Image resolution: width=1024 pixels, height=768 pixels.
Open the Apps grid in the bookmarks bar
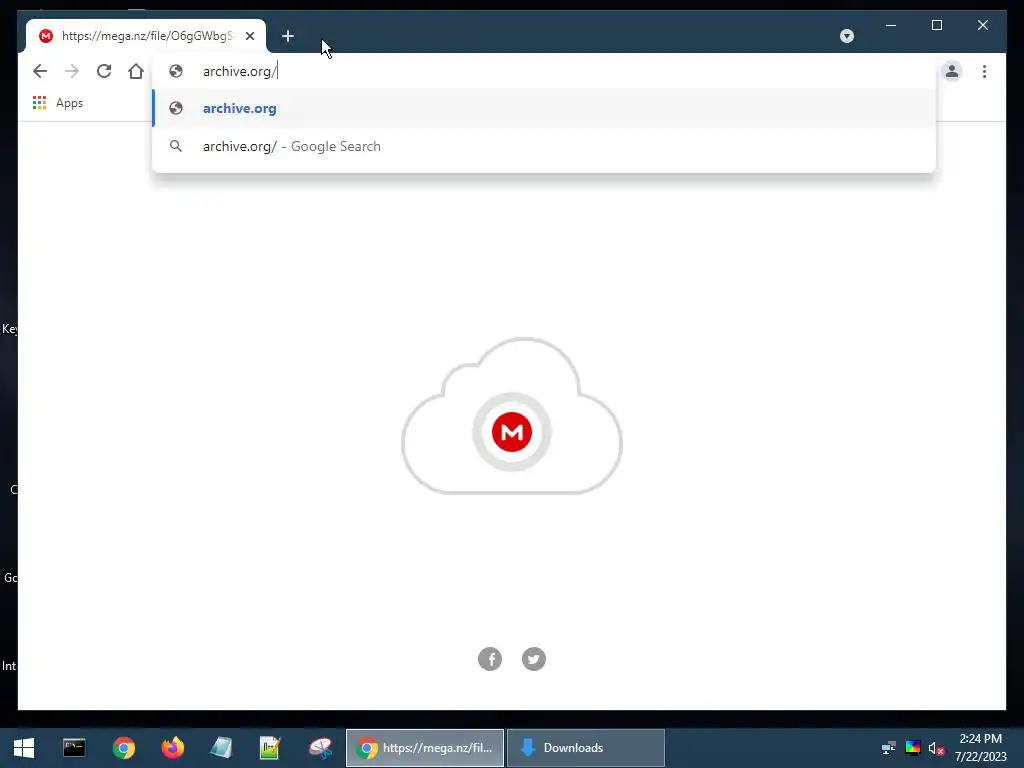(x=57, y=103)
